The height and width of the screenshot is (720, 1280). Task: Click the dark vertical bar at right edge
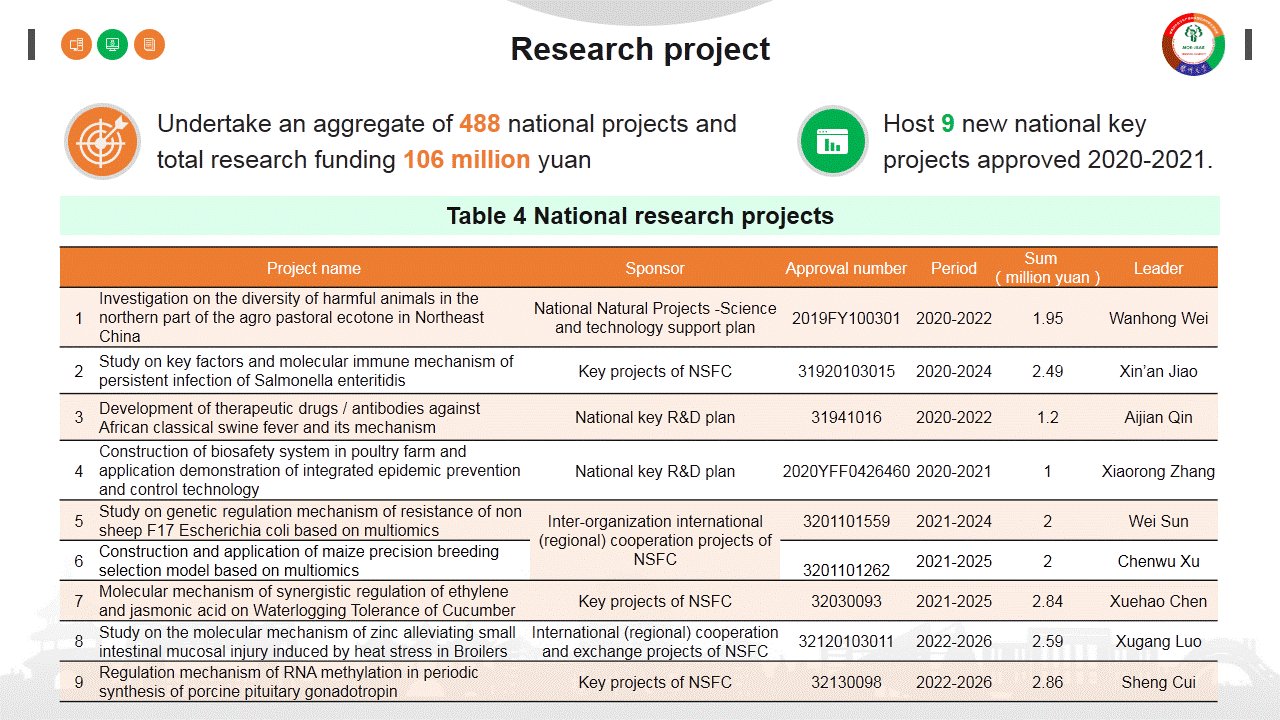point(1248,44)
